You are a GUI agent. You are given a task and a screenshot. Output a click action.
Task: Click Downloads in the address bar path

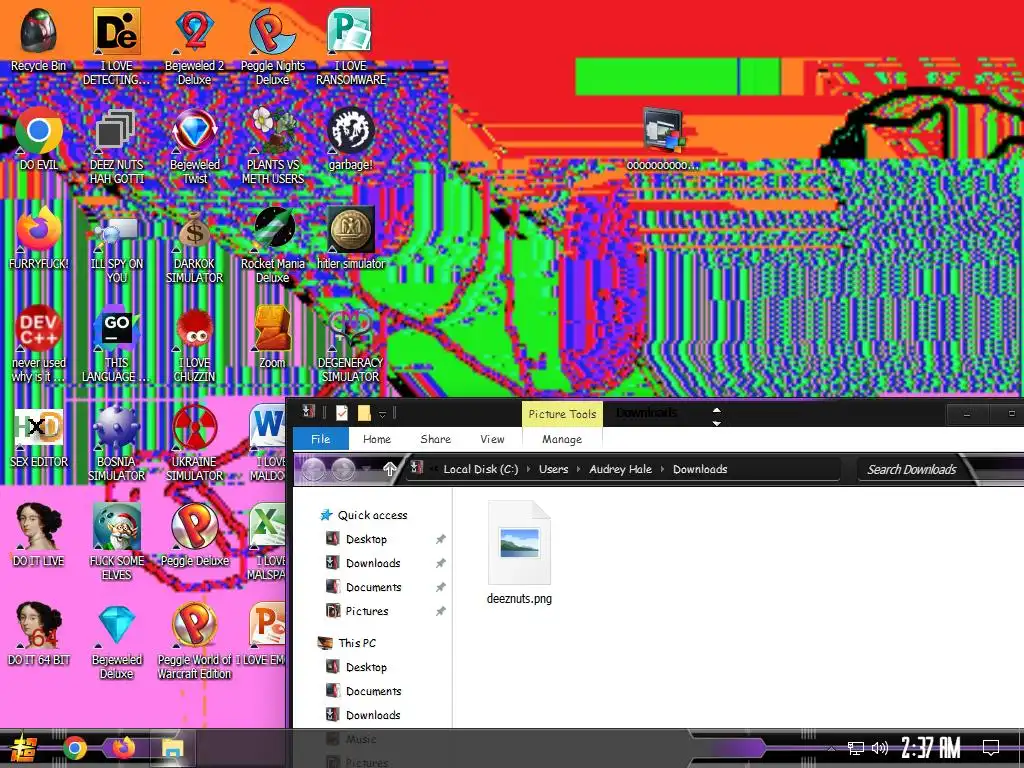700,469
